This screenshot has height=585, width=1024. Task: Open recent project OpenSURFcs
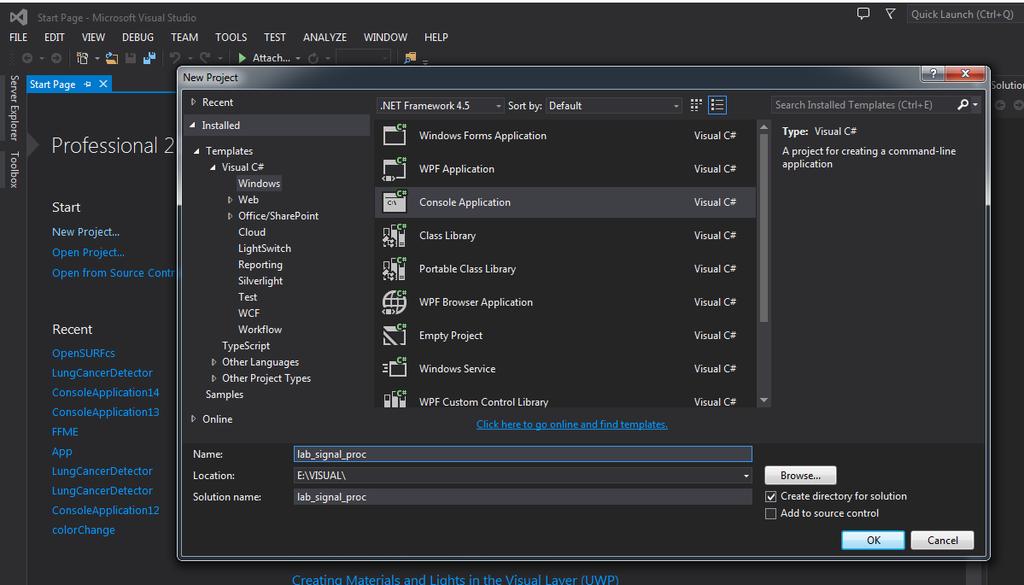[84, 353]
